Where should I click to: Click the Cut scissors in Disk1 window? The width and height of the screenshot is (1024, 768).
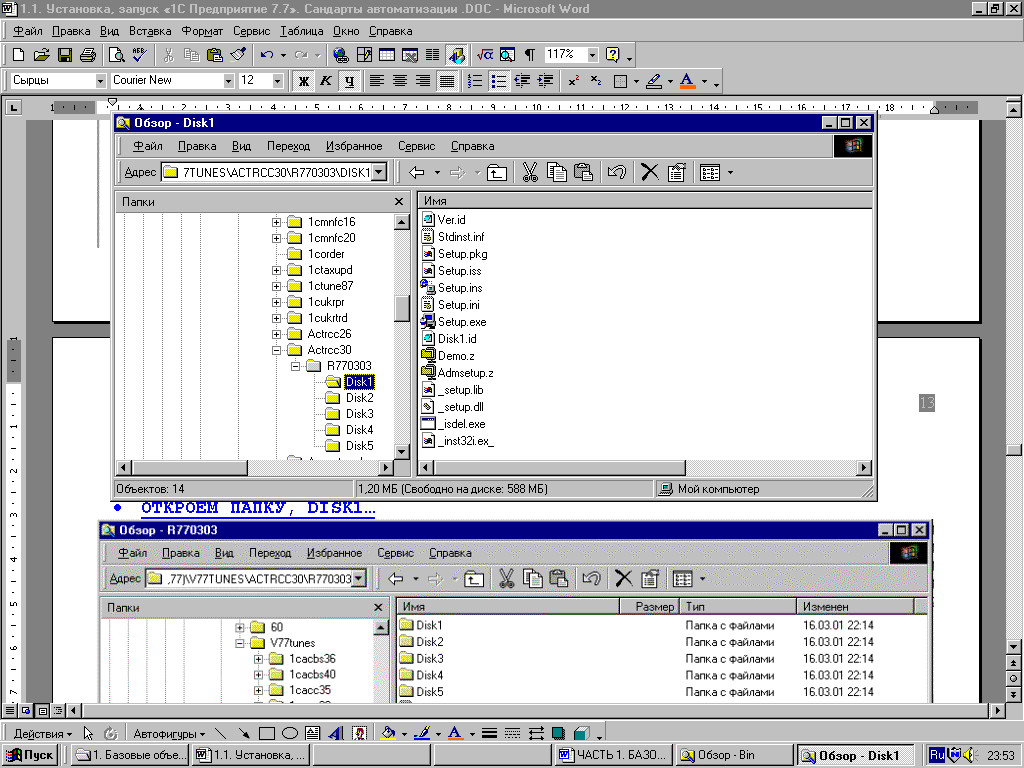[x=530, y=172]
